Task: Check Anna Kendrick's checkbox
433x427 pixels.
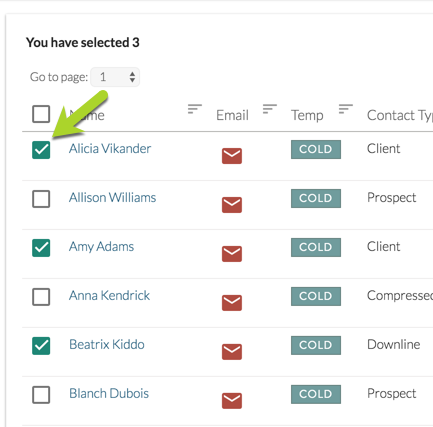Action: pos(41,297)
